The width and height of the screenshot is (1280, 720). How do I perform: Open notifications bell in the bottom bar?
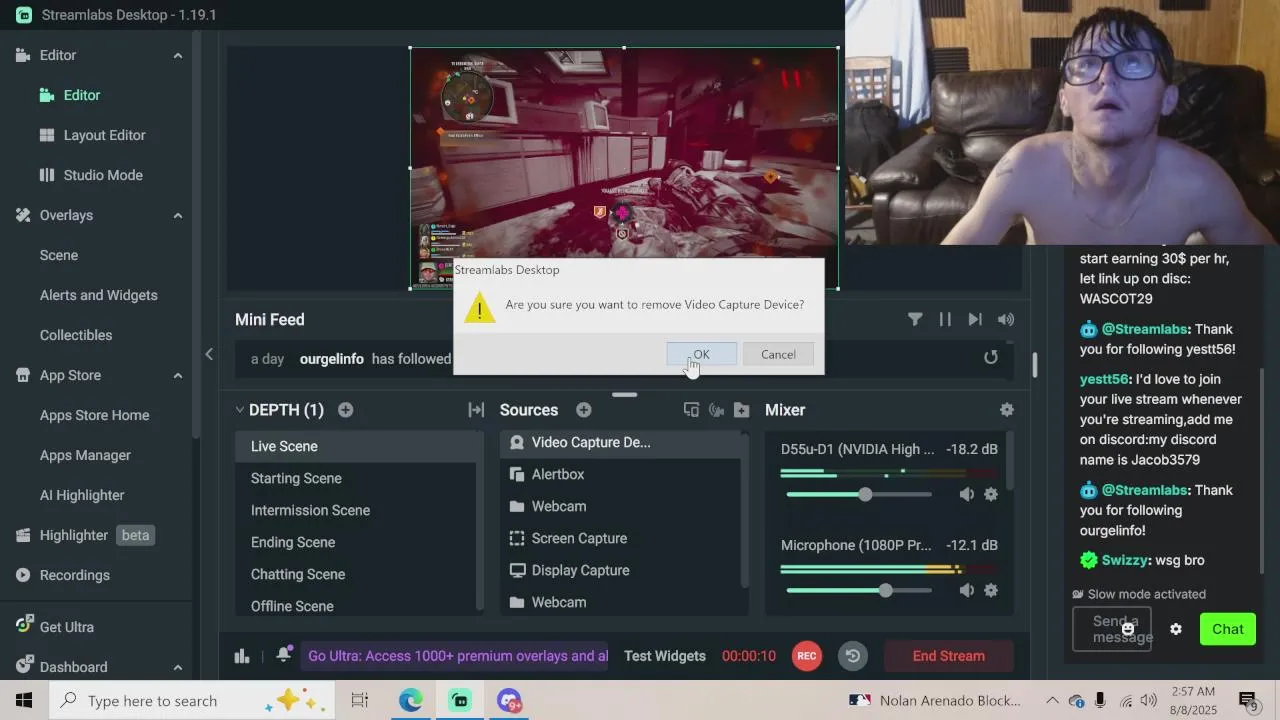[x=284, y=655]
